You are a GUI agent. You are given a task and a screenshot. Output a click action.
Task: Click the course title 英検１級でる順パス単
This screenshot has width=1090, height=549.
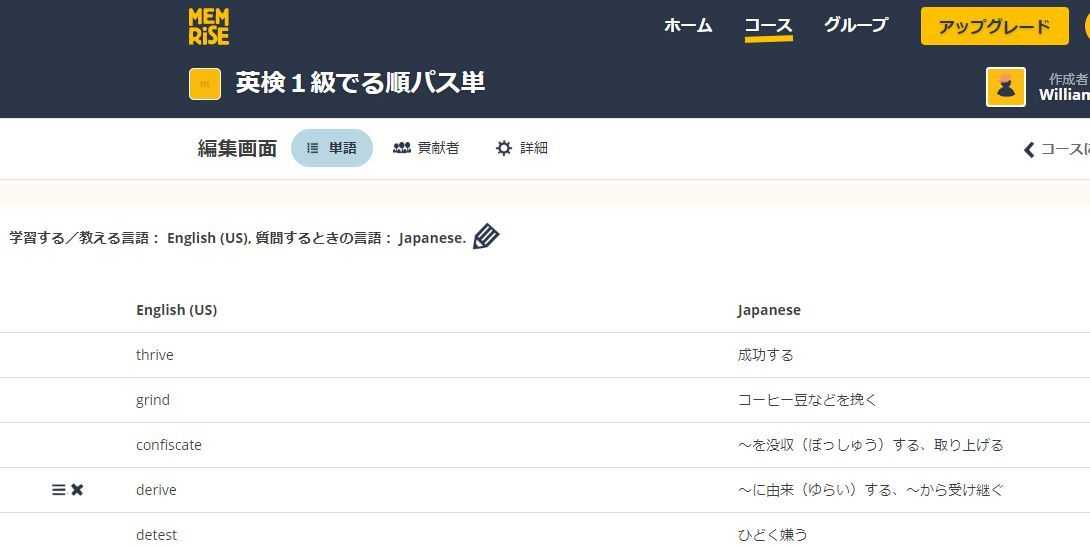[360, 83]
